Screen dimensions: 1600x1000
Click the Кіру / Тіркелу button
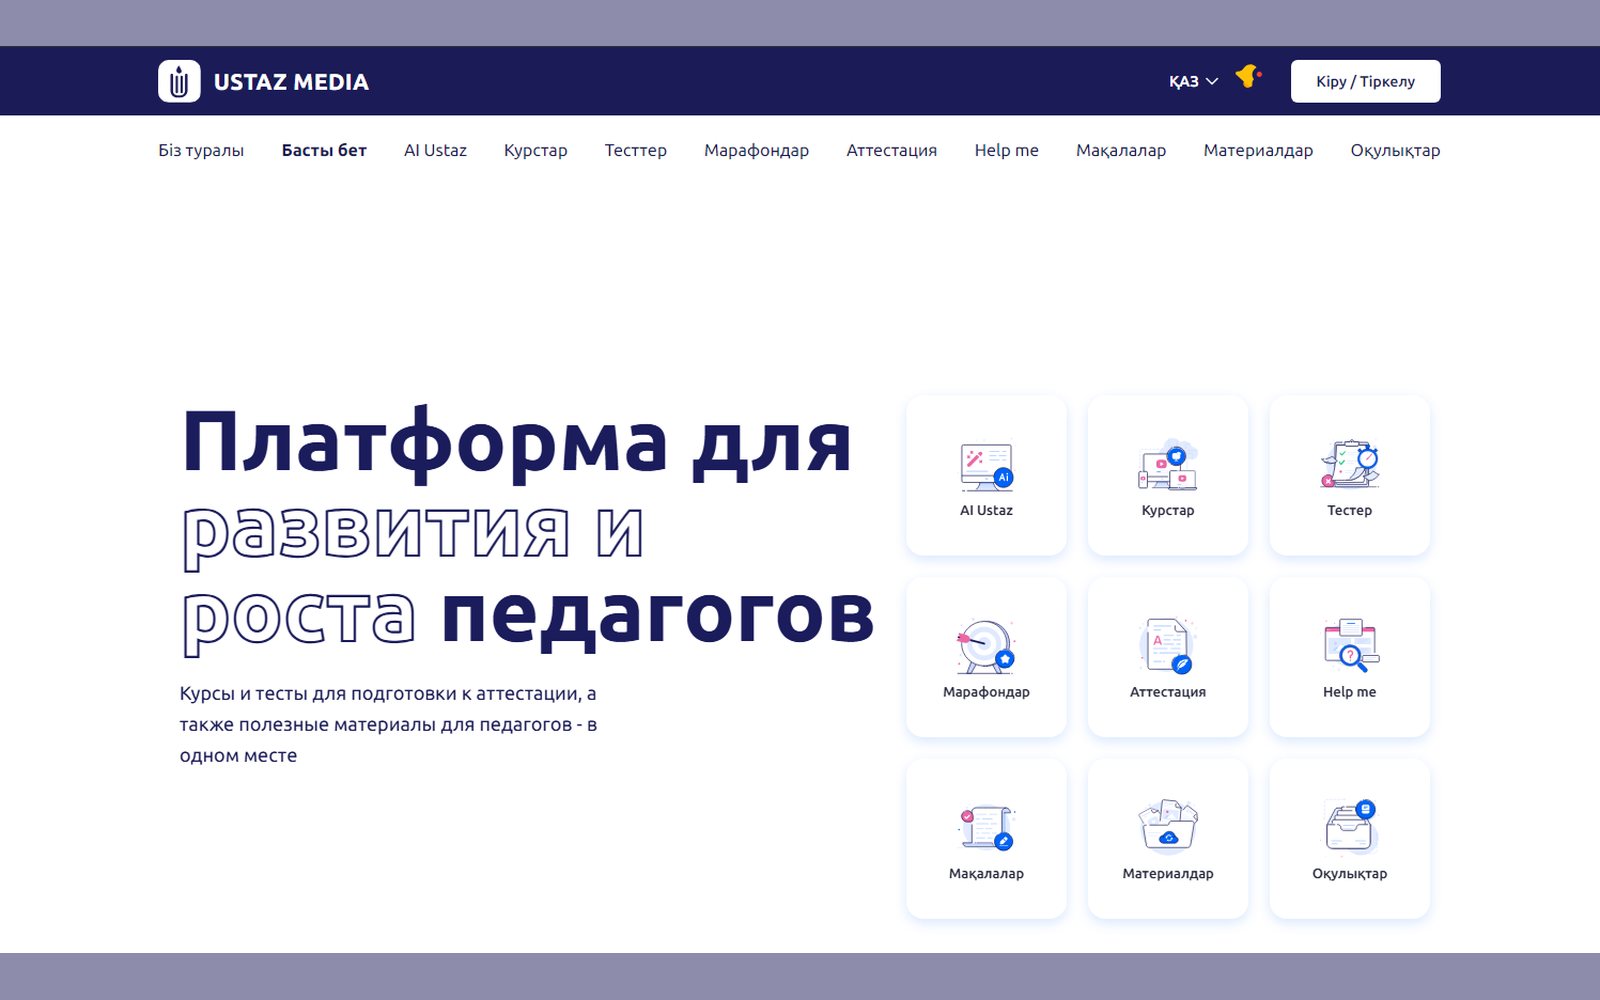pyautogui.click(x=1365, y=81)
